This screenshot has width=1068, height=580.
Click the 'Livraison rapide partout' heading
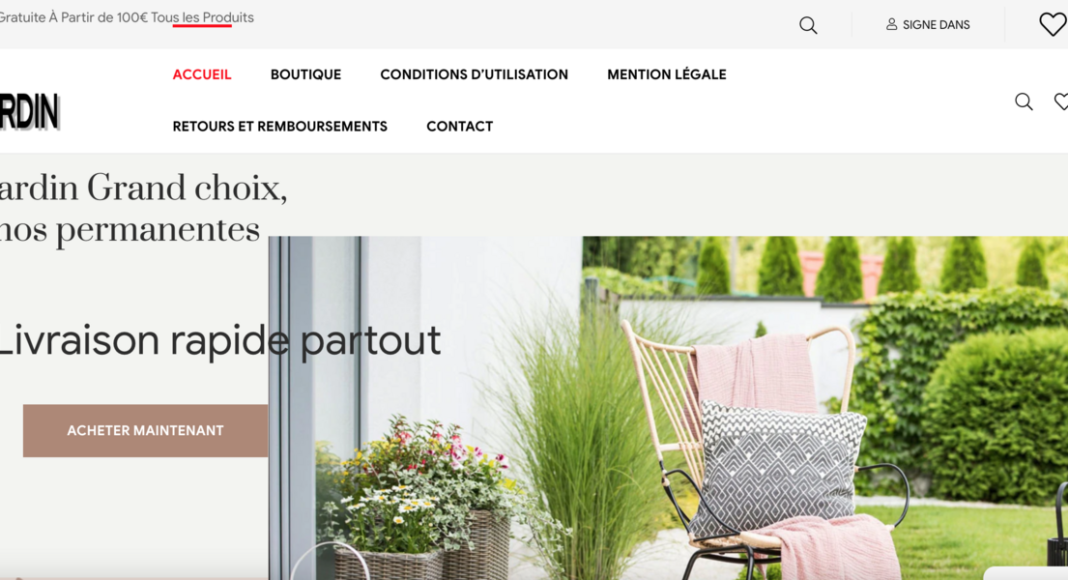220,340
